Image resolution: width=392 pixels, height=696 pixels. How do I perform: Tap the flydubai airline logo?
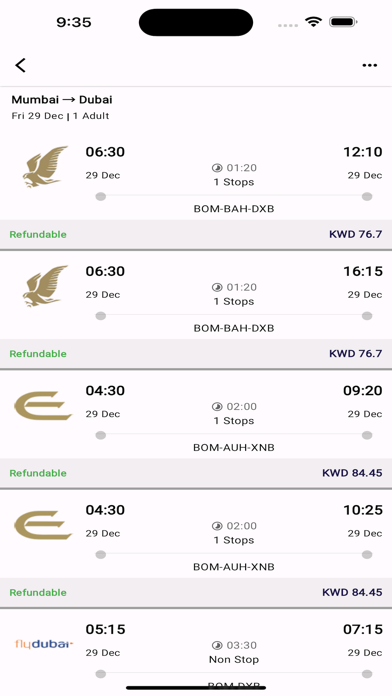click(x=44, y=644)
